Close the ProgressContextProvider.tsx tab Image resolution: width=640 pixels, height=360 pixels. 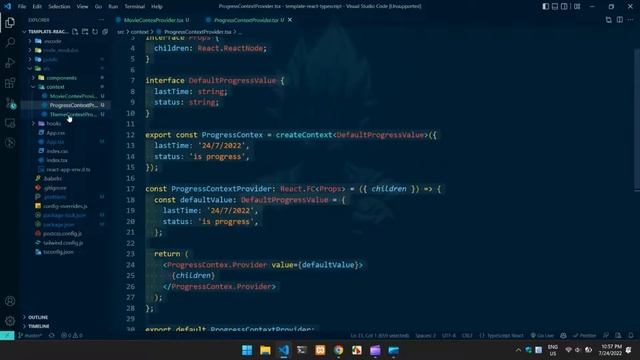[290, 20]
